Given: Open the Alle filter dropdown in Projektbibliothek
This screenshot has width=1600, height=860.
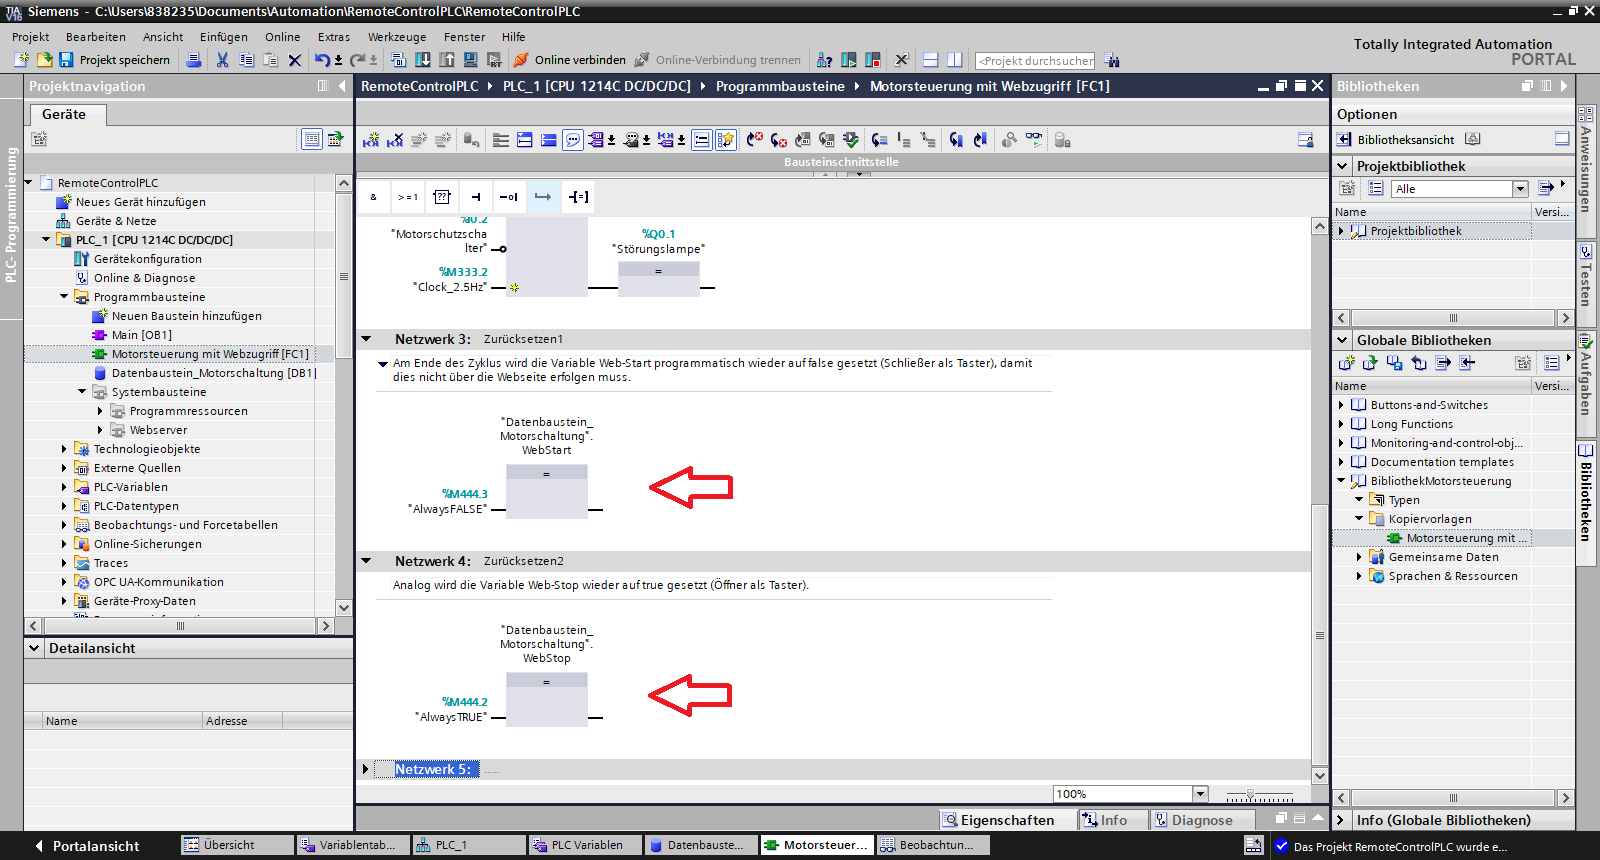Looking at the screenshot, I should click(x=1520, y=189).
